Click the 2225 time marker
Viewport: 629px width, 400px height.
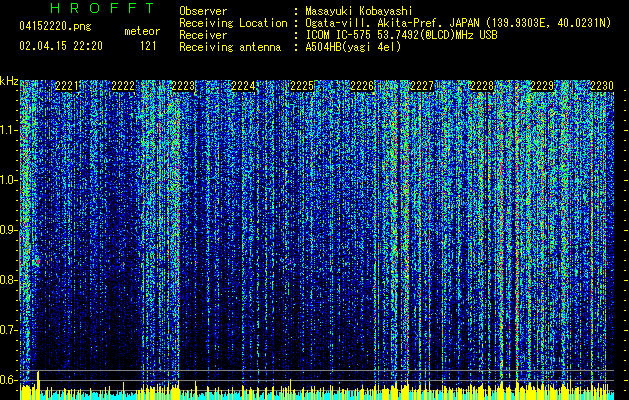[302, 86]
